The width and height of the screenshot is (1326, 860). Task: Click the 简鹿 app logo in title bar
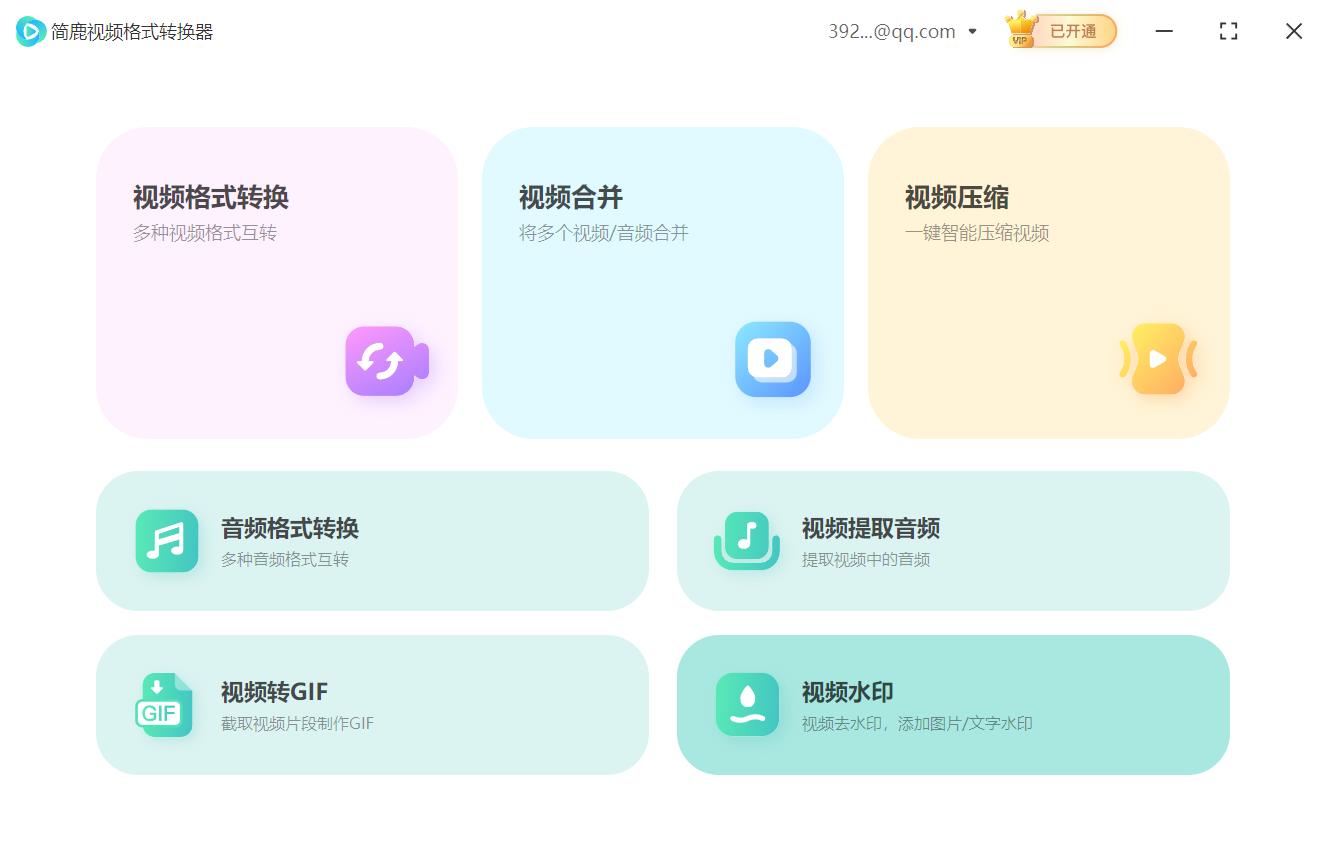(x=29, y=31)
